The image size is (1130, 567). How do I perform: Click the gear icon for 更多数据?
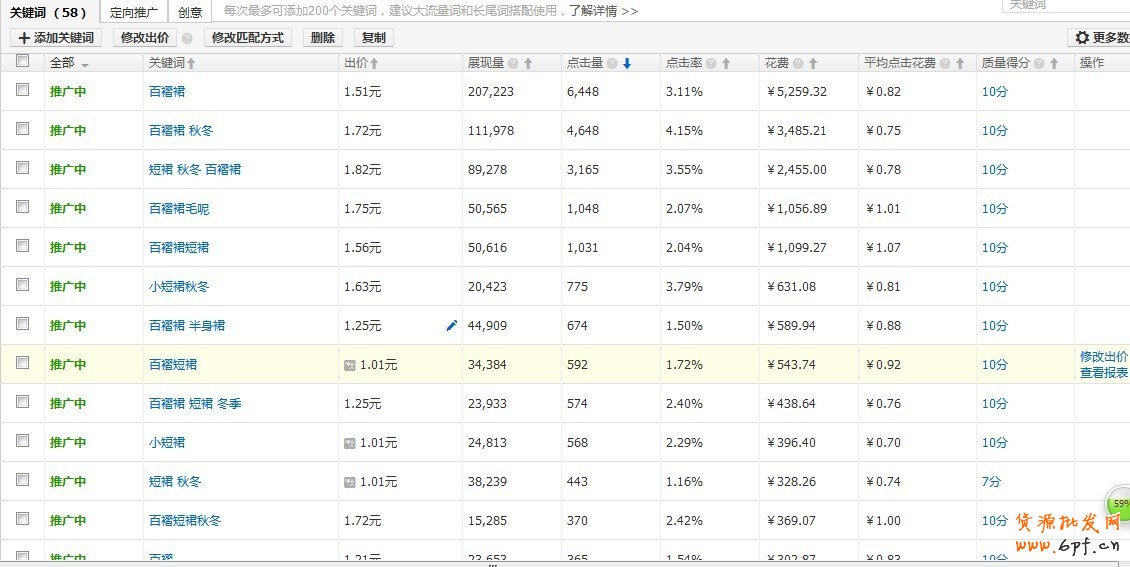click(1082, 38)
